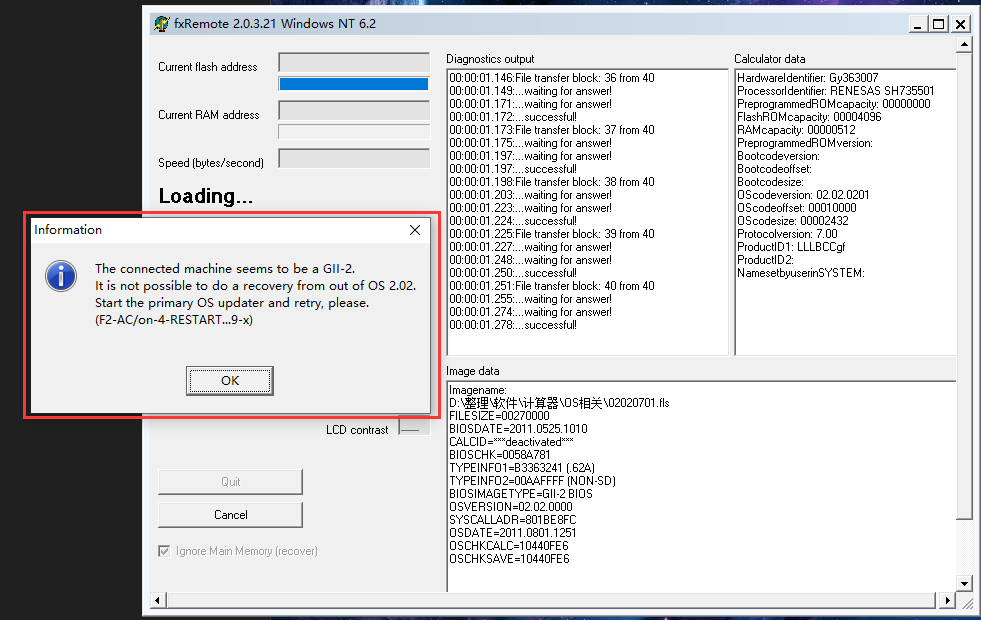Screen dimensions: 981x620
Task: Minimize the fxRemote window
Action: click(918, 24)
